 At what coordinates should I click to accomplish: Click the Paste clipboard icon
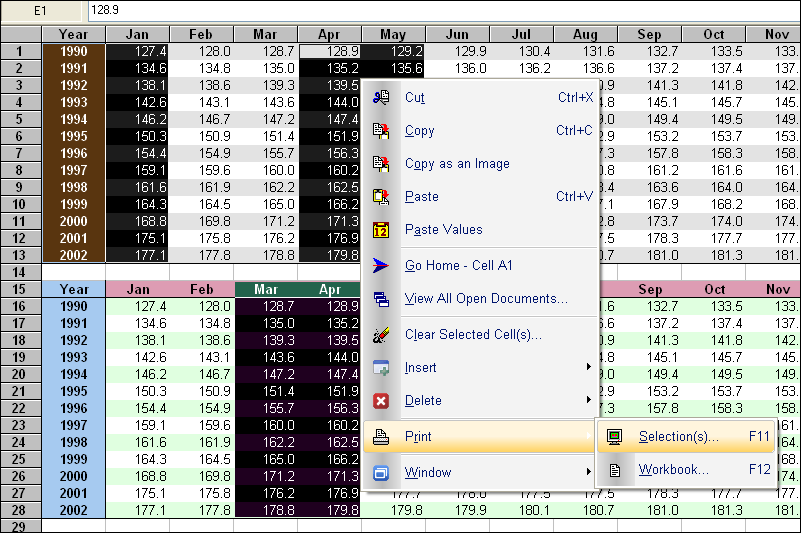click(x=381, y=197)
